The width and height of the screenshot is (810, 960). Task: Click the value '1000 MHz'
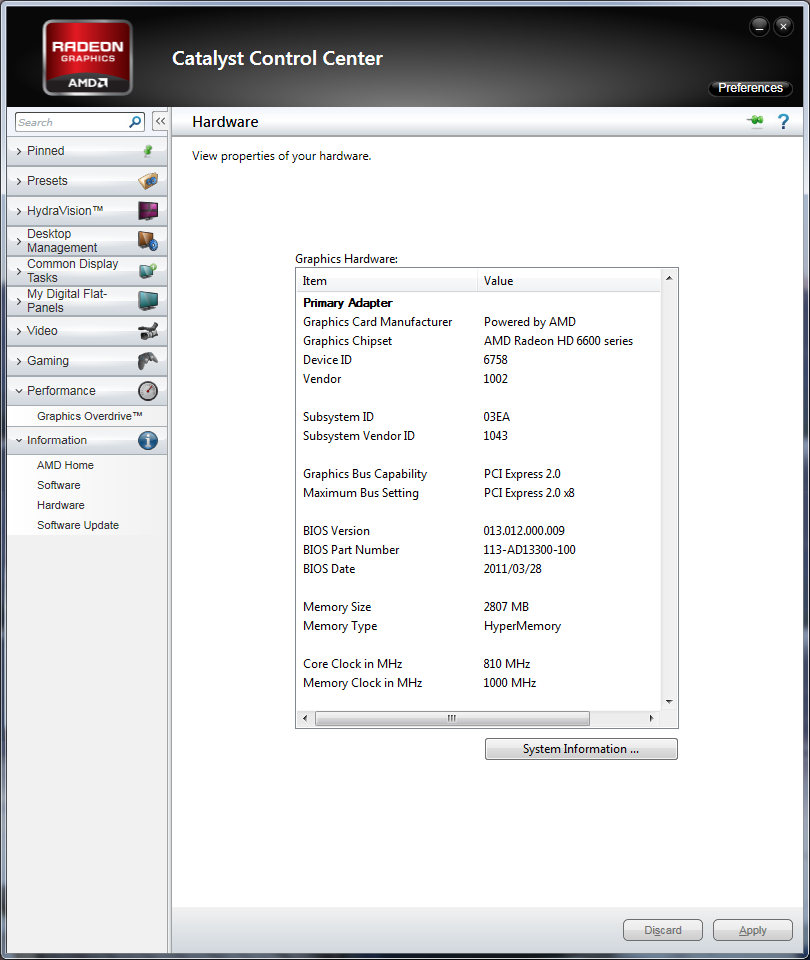click(509, 683)
